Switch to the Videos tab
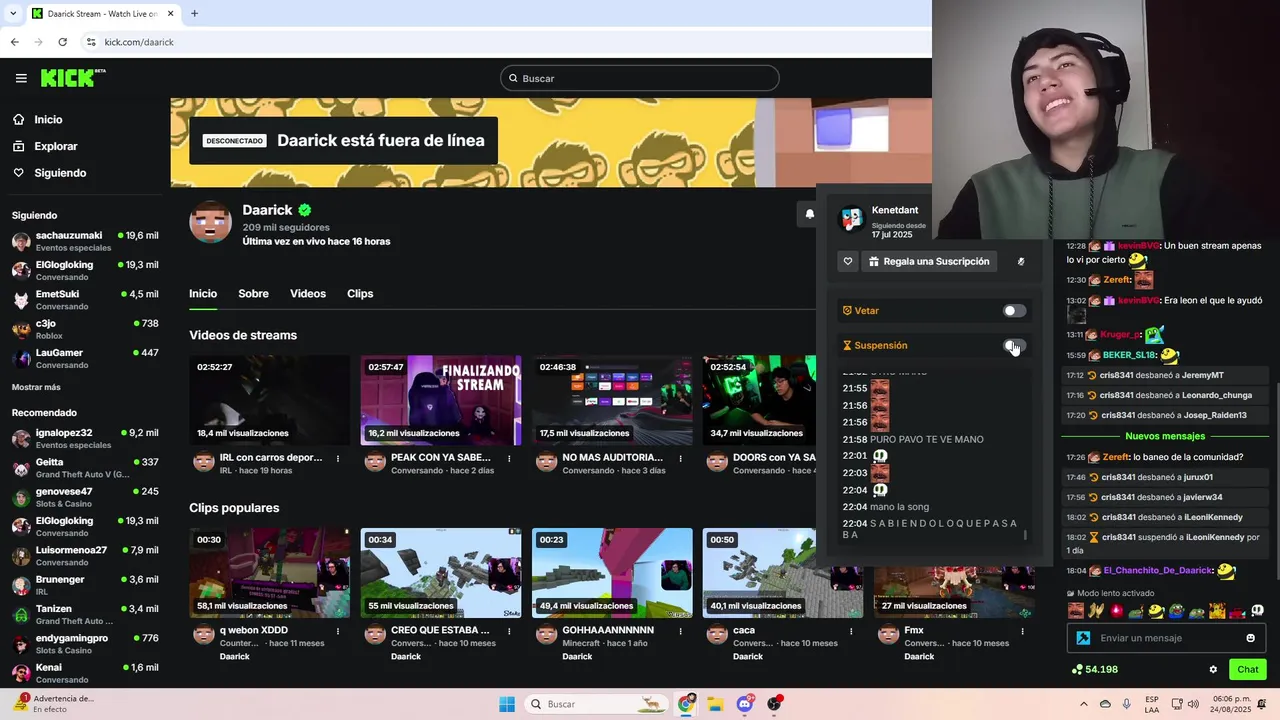This screenshot has height=720, width=1280. click(308, 294)
